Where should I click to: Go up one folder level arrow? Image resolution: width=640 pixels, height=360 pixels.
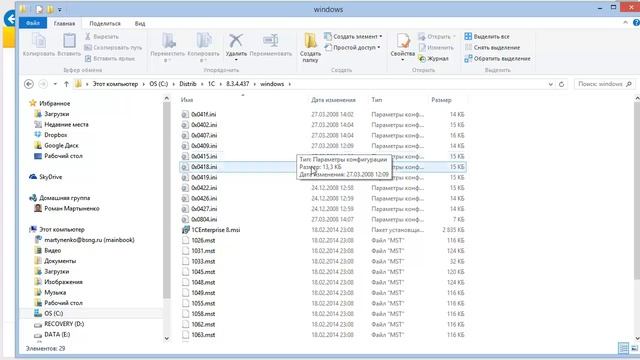[x=66, y=84]
